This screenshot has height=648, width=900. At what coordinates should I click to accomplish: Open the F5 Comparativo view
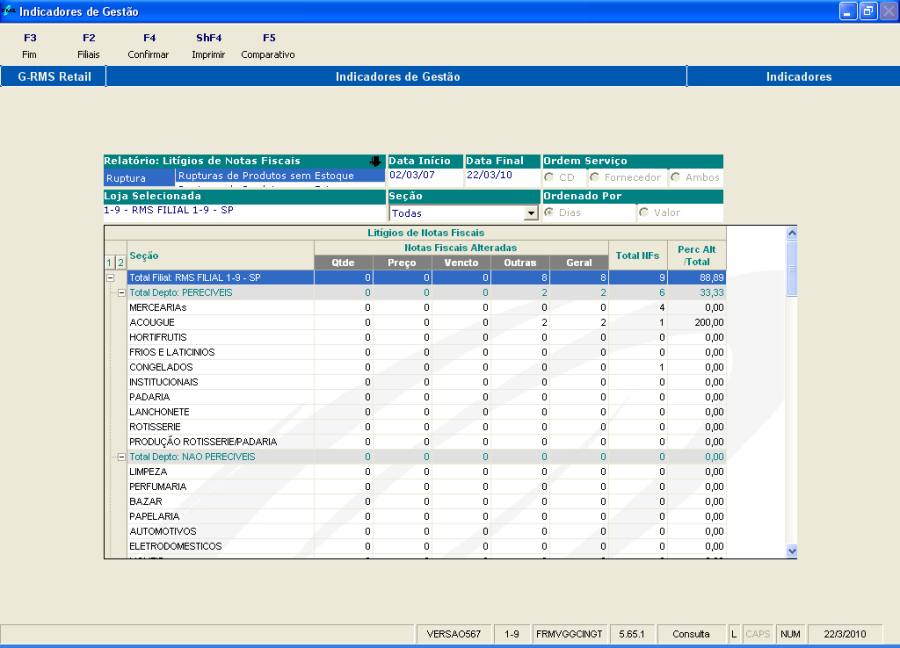click(268, 46)
